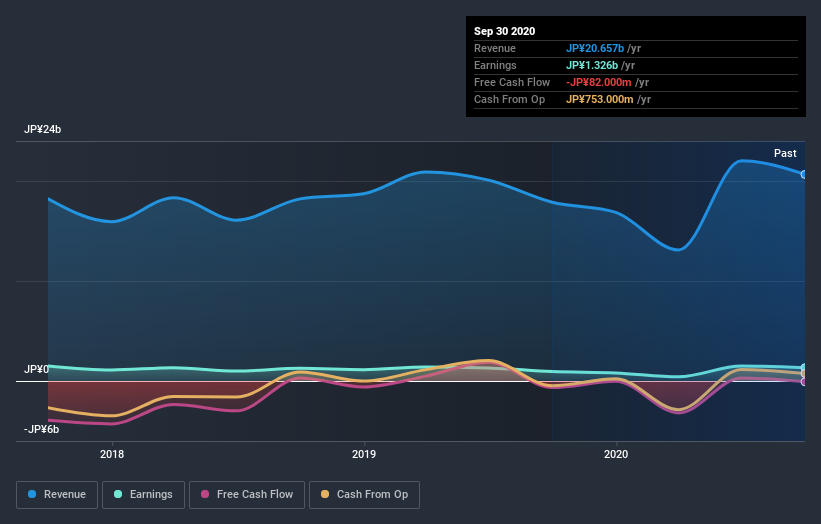Click the -JP¥6b y-axis label
Viewport: 821px width, 524px height.
(x=41, y=429)
